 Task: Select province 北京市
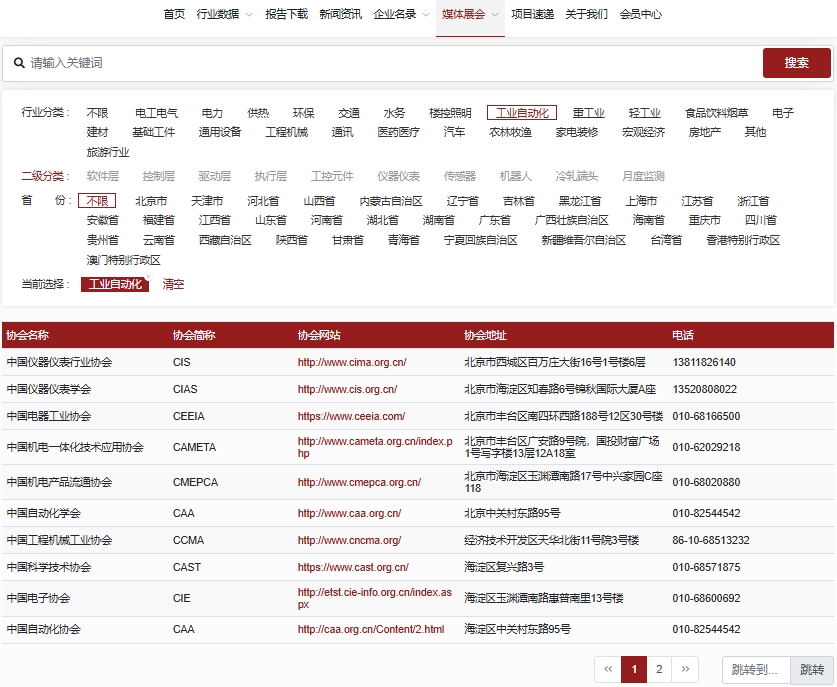click(151, 201)
